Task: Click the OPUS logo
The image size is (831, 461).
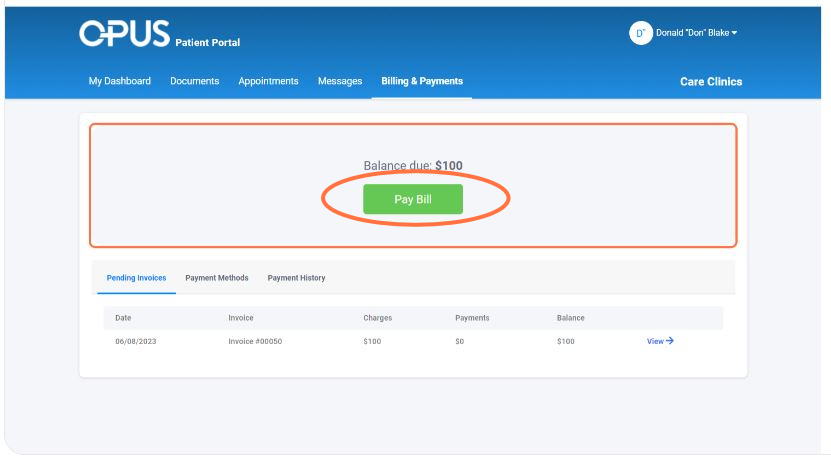Action: click(125, 33)
